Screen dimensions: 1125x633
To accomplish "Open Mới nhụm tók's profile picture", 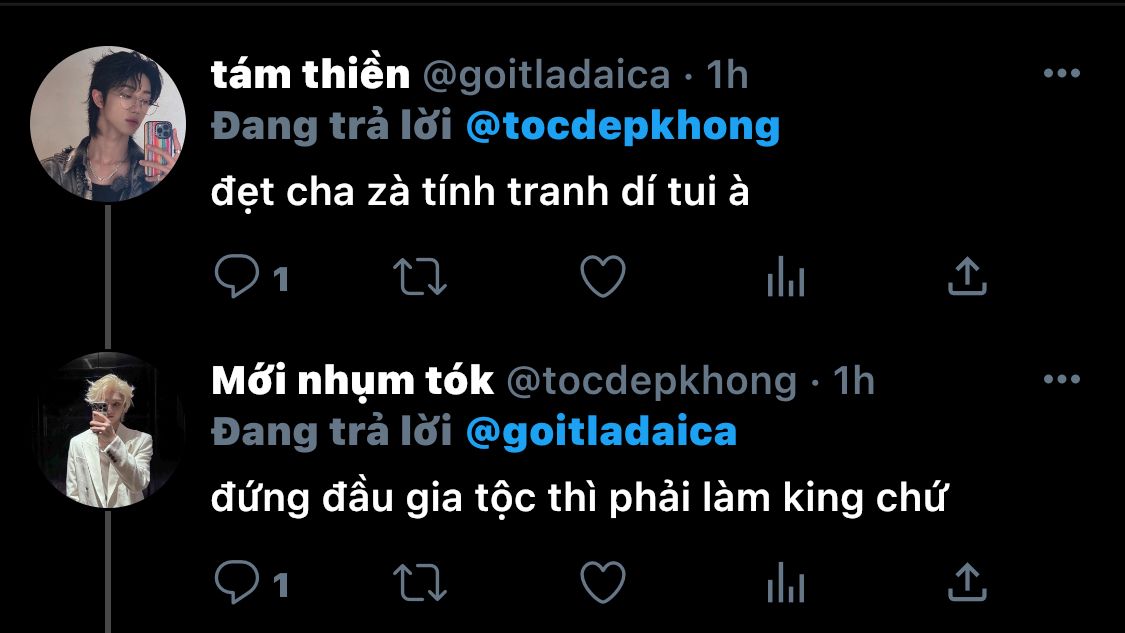I will pyautogui.click(x=108, y=430).
